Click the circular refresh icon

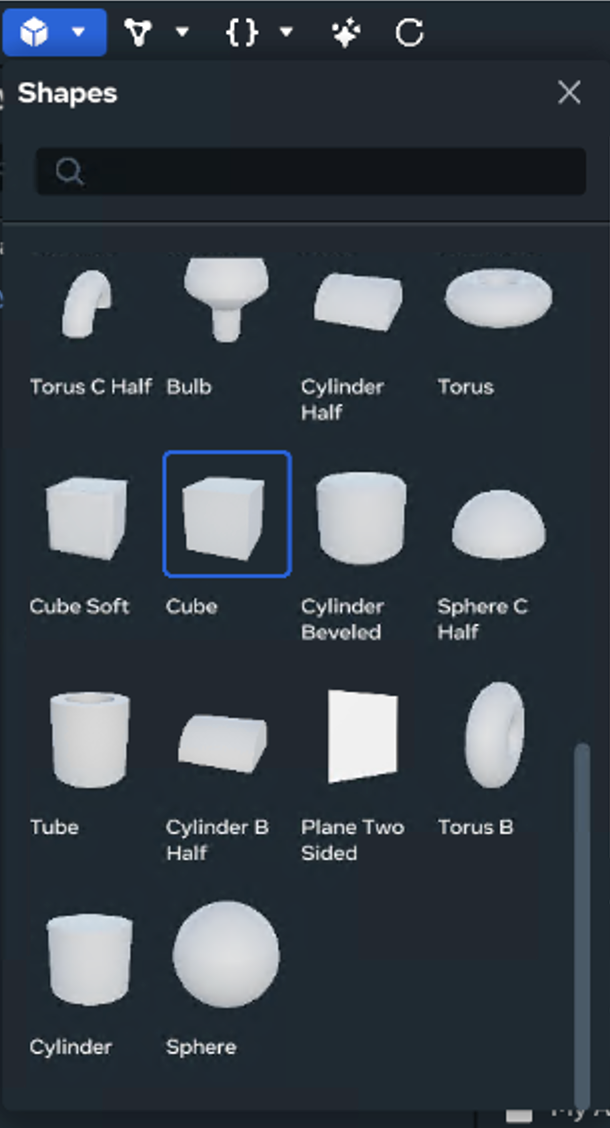[410, 32]
